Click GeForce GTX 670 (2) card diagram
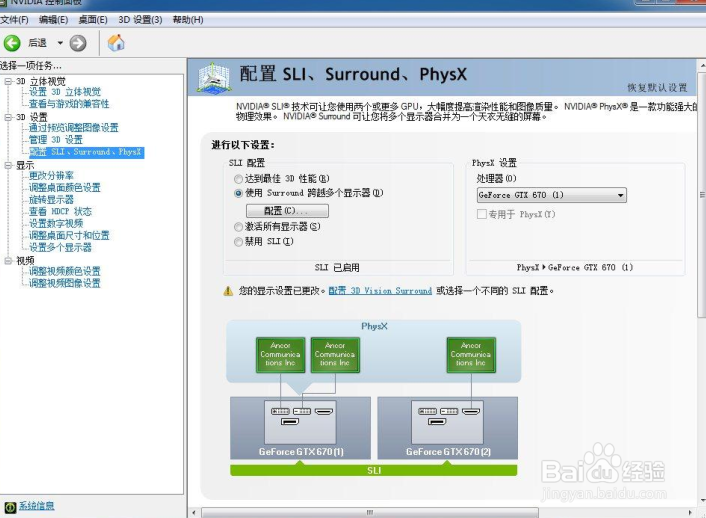Screen dimensions: 706x518 point(448,427)
